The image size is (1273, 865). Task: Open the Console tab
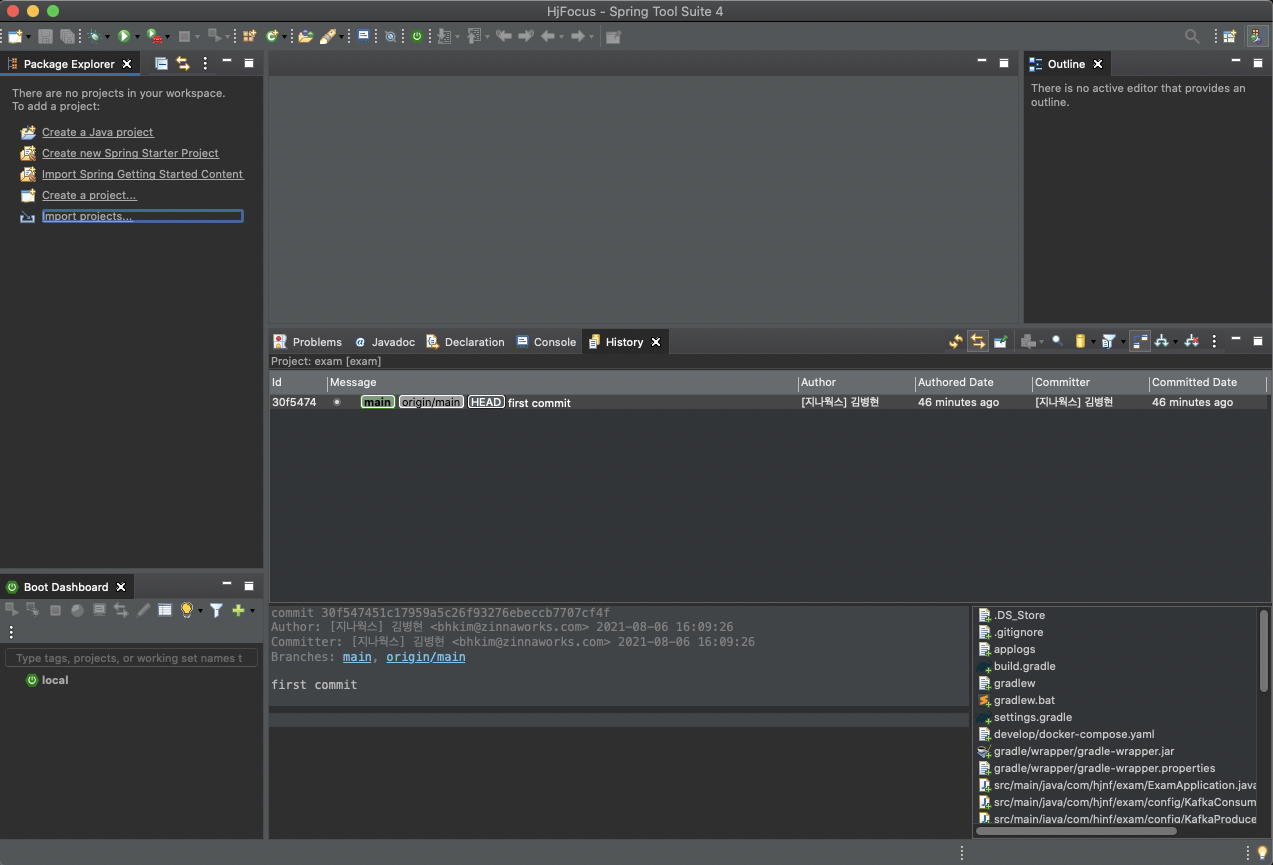546,342
